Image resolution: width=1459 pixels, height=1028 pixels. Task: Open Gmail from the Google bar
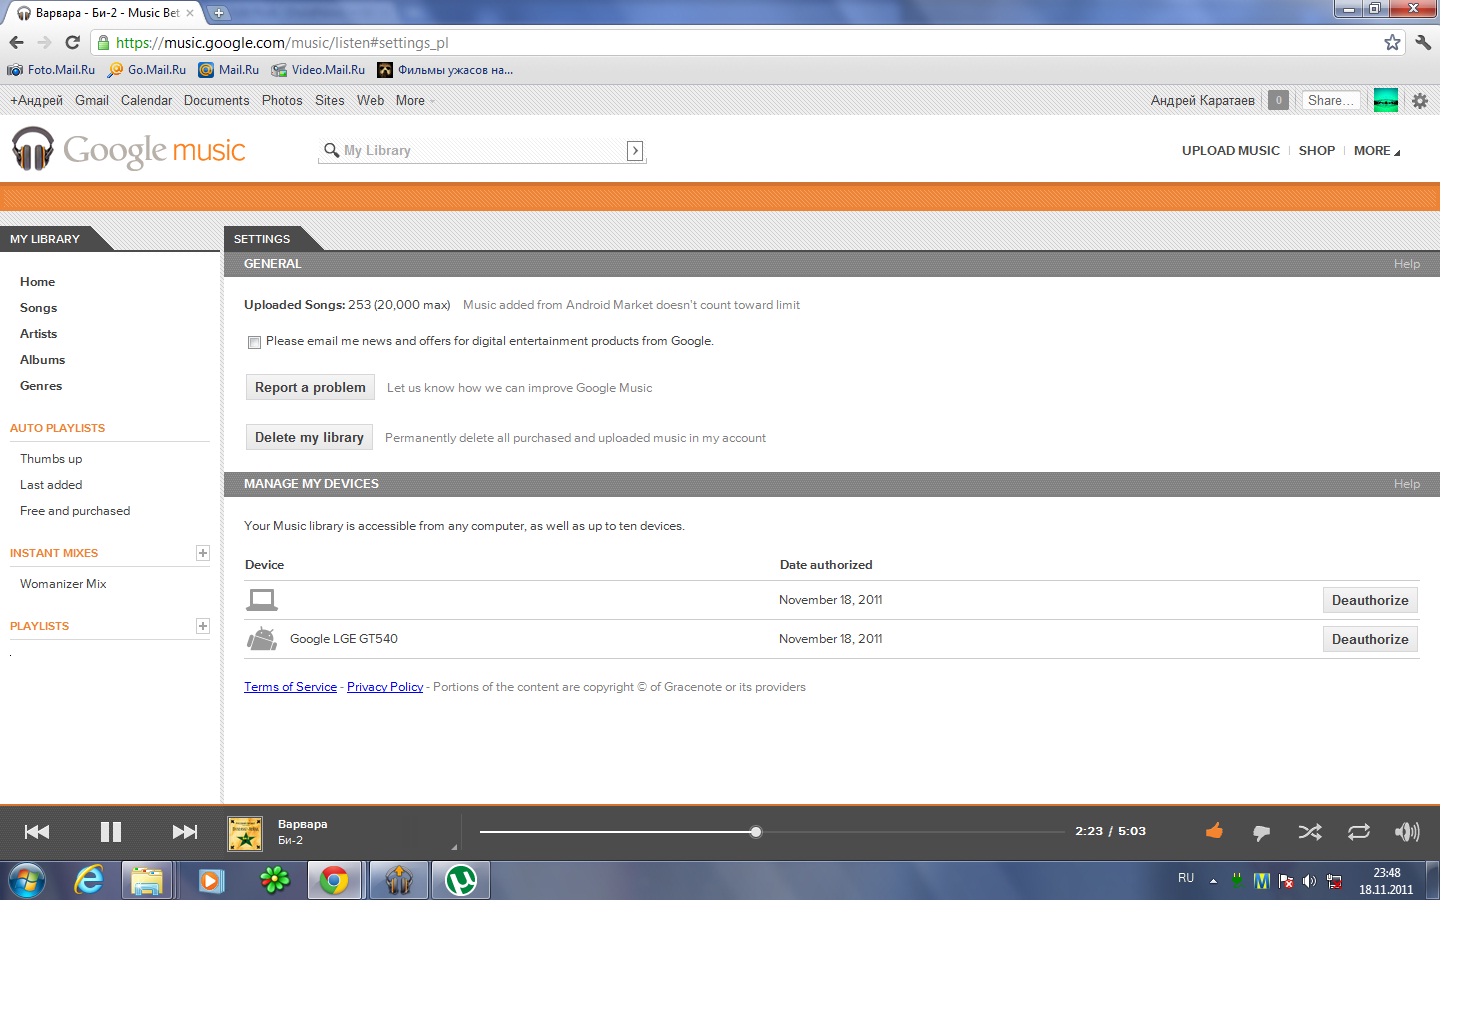coord(92,100)
